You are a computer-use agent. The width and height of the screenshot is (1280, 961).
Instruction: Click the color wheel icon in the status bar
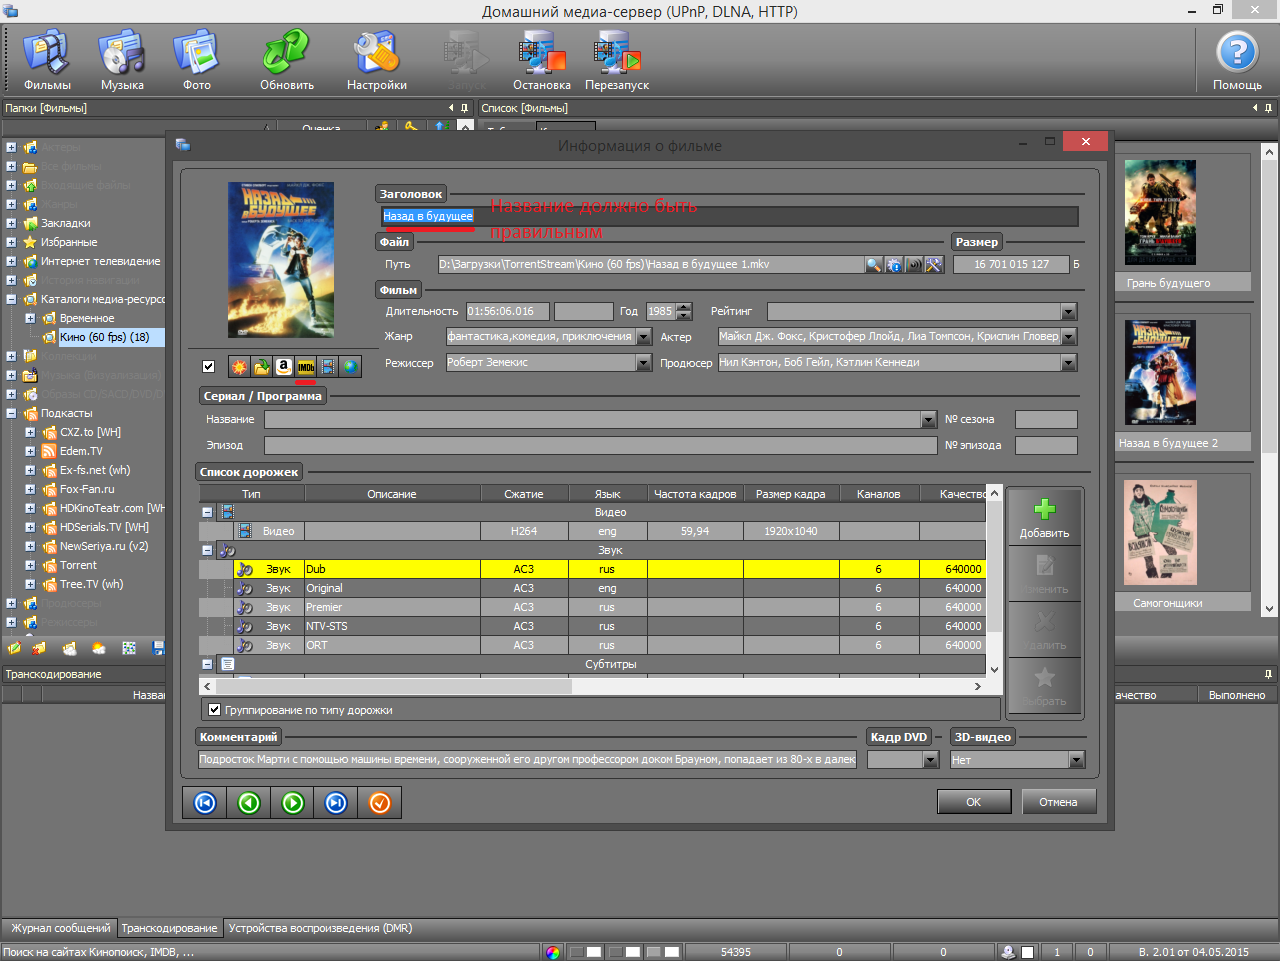(x=553, y=952)
